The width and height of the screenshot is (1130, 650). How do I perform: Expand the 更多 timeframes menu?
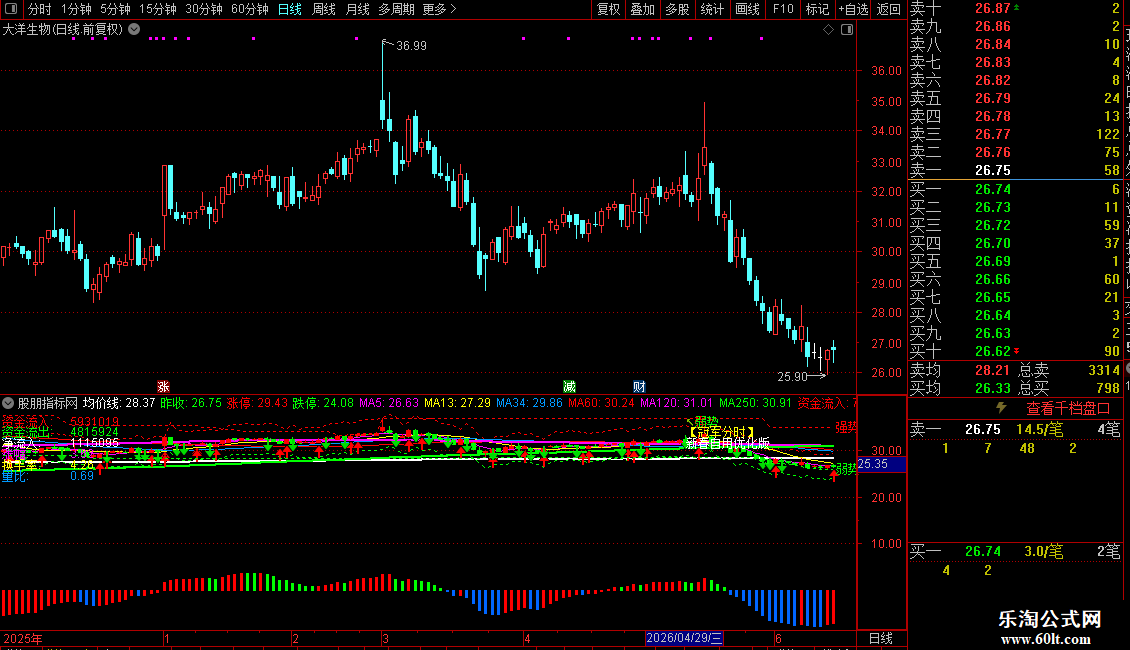tap(440, 9)
